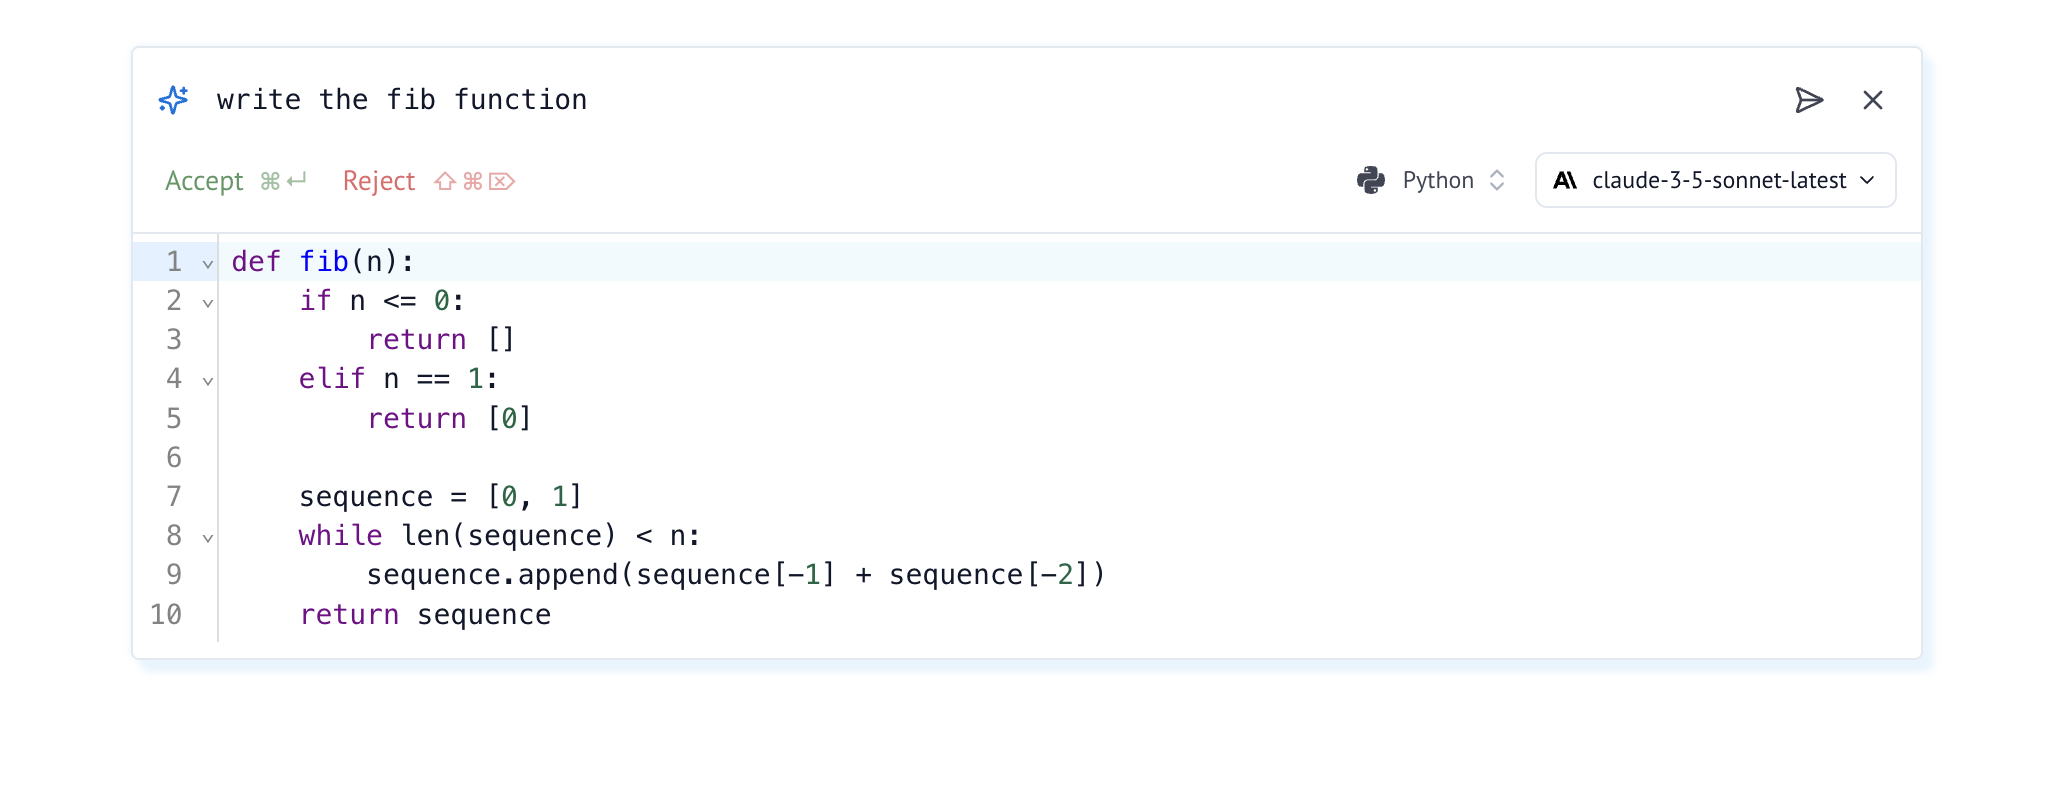Click the Python logo icon
The width and height of the screenshot is (2064, 786).
click(1370, 180)
